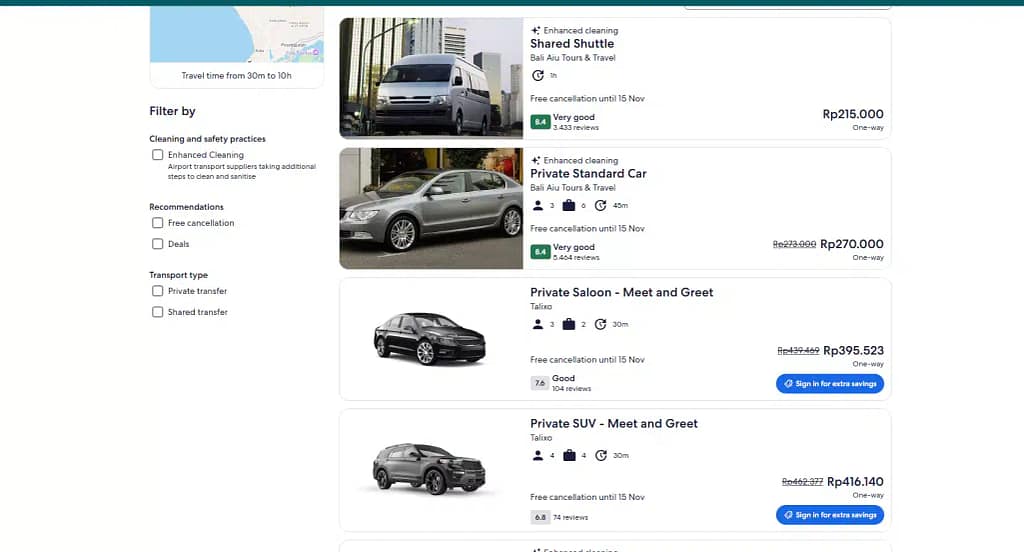Check the Deals filter checkbox

click(x=157, y=244)
